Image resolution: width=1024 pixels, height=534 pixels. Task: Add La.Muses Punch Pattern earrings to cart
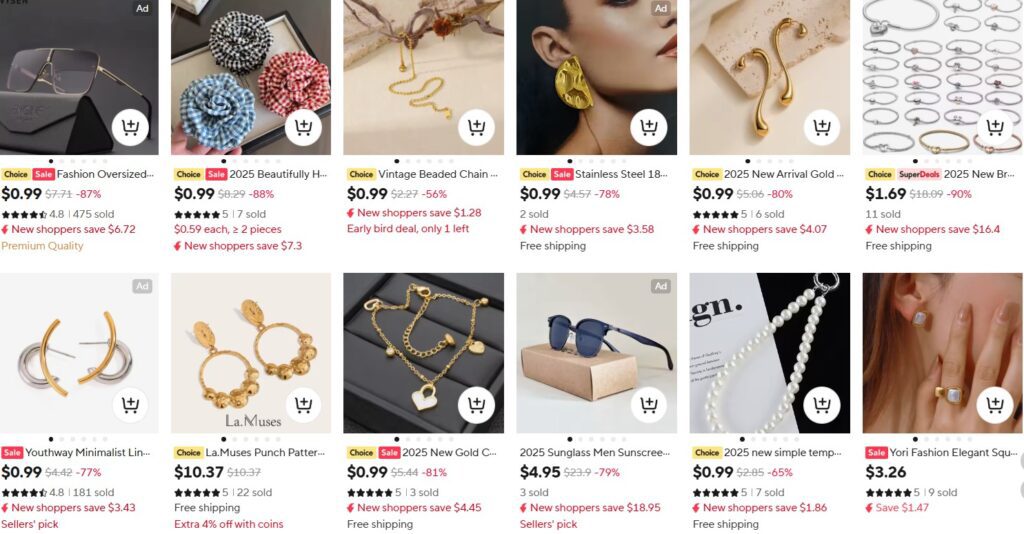303,405
